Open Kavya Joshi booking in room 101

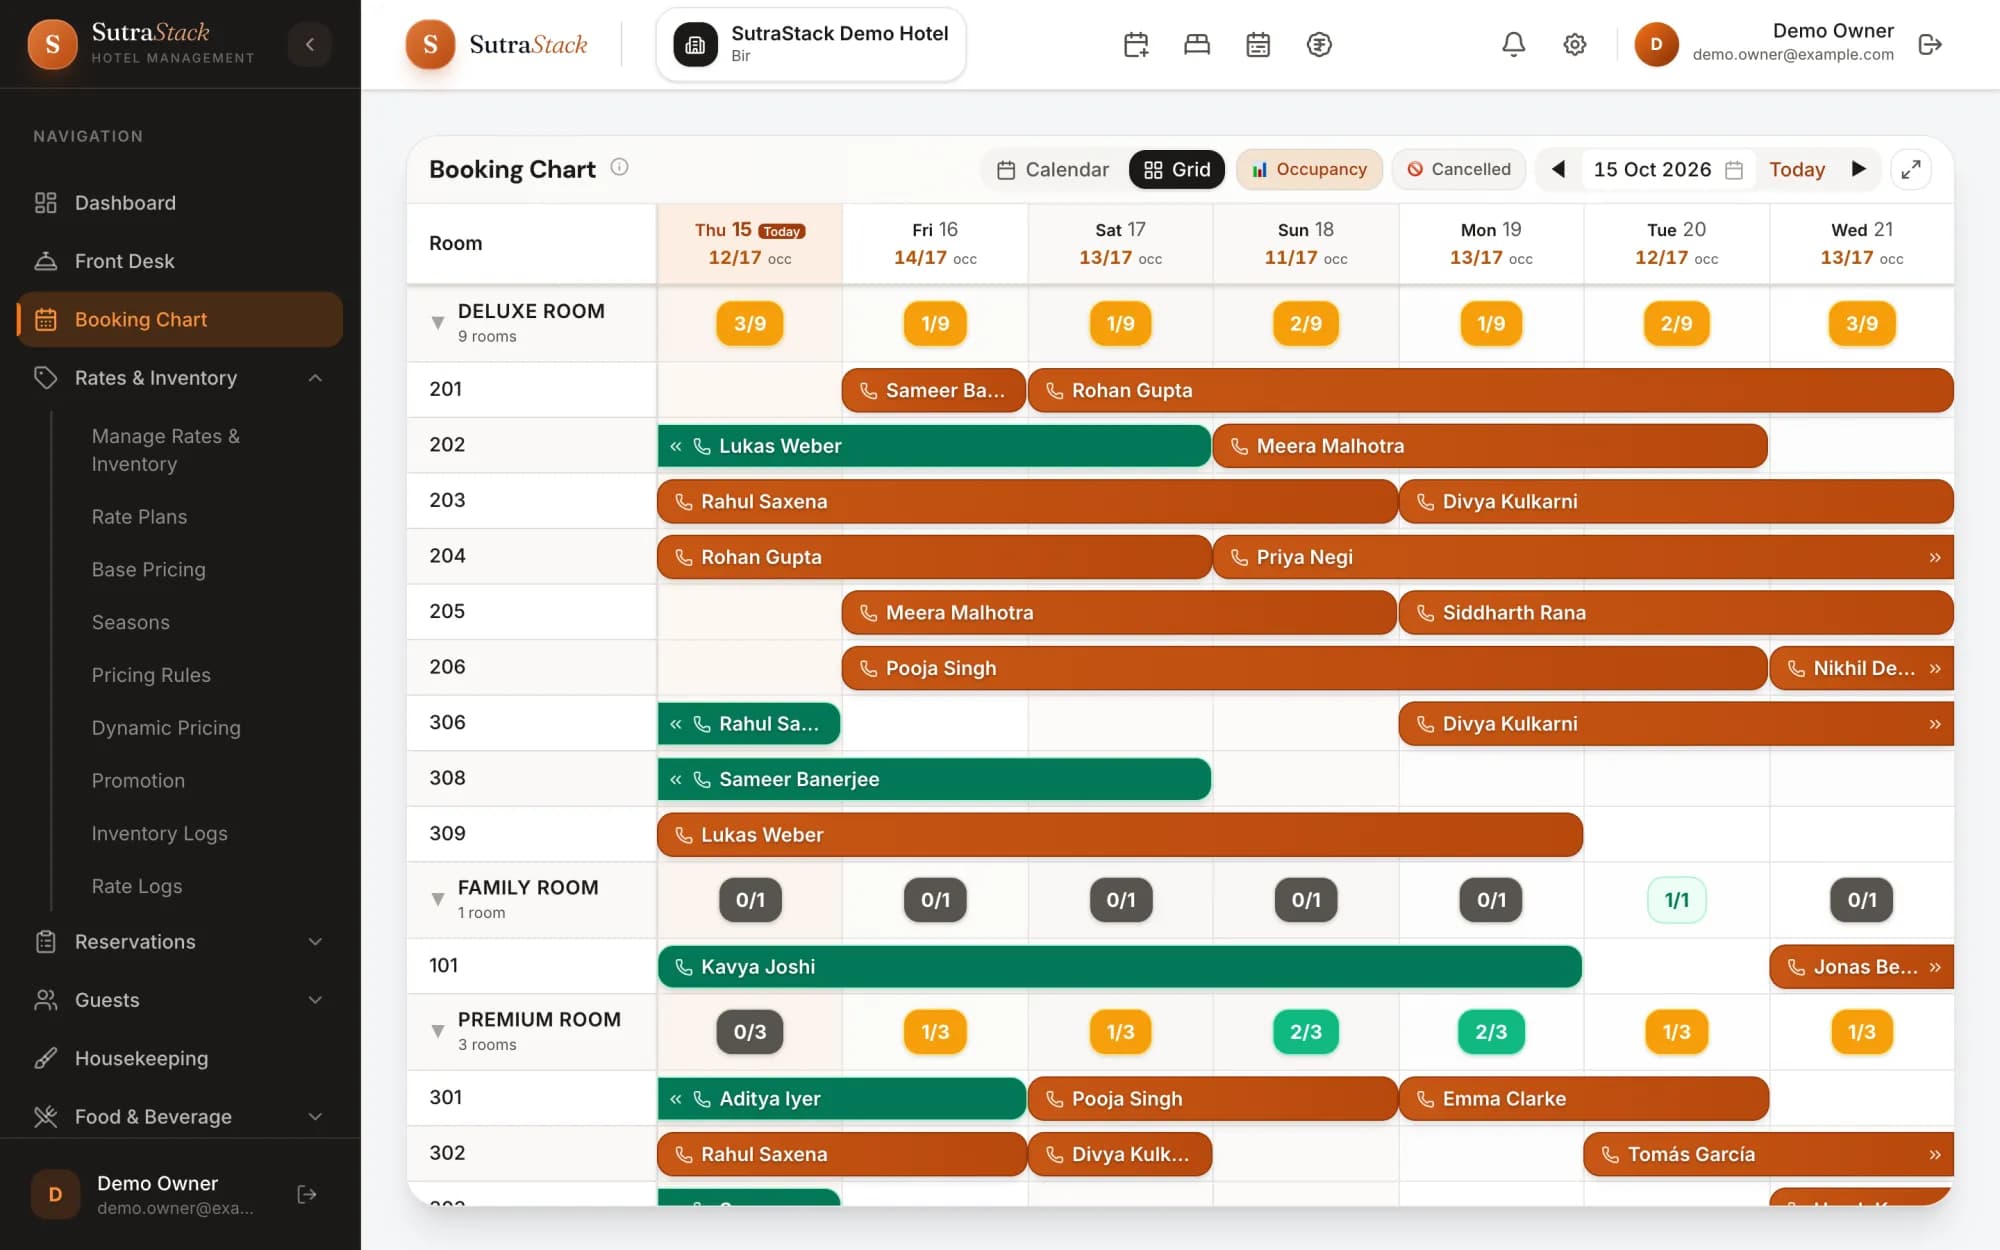[1120, 967]
